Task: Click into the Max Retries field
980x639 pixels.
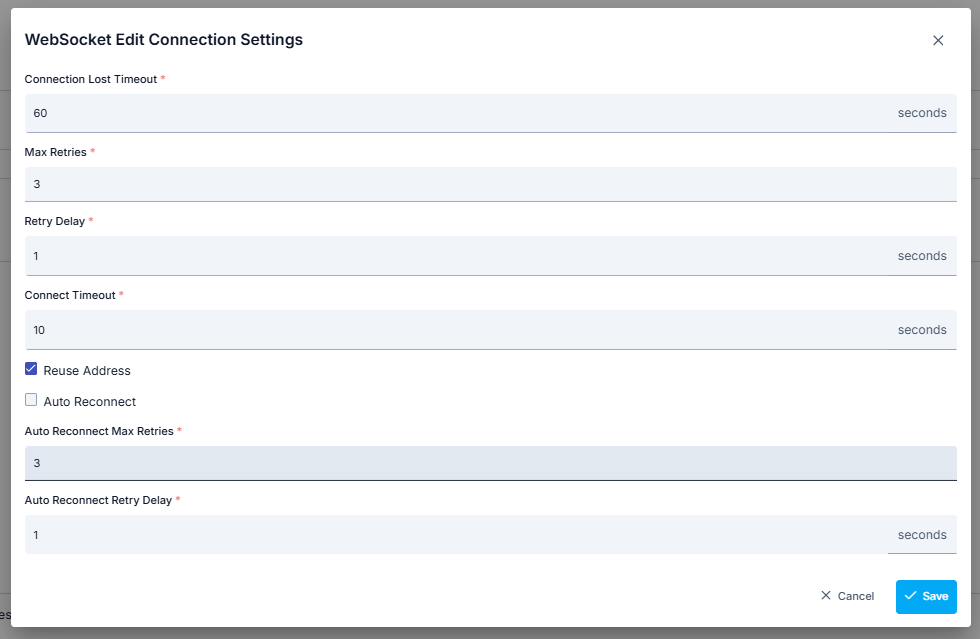Action: [x=490, y=184]
